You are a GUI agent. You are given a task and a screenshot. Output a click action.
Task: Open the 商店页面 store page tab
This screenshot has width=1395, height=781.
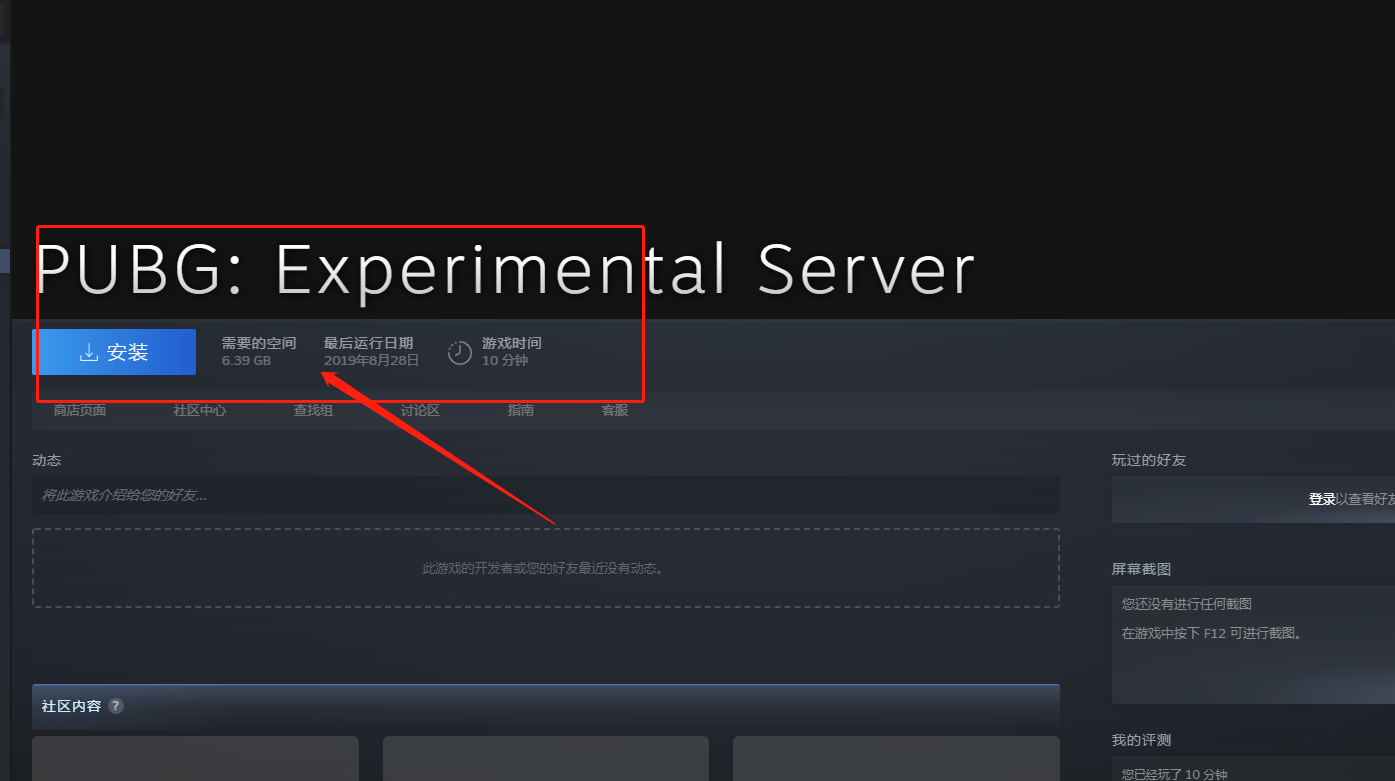tap(80, 410)
